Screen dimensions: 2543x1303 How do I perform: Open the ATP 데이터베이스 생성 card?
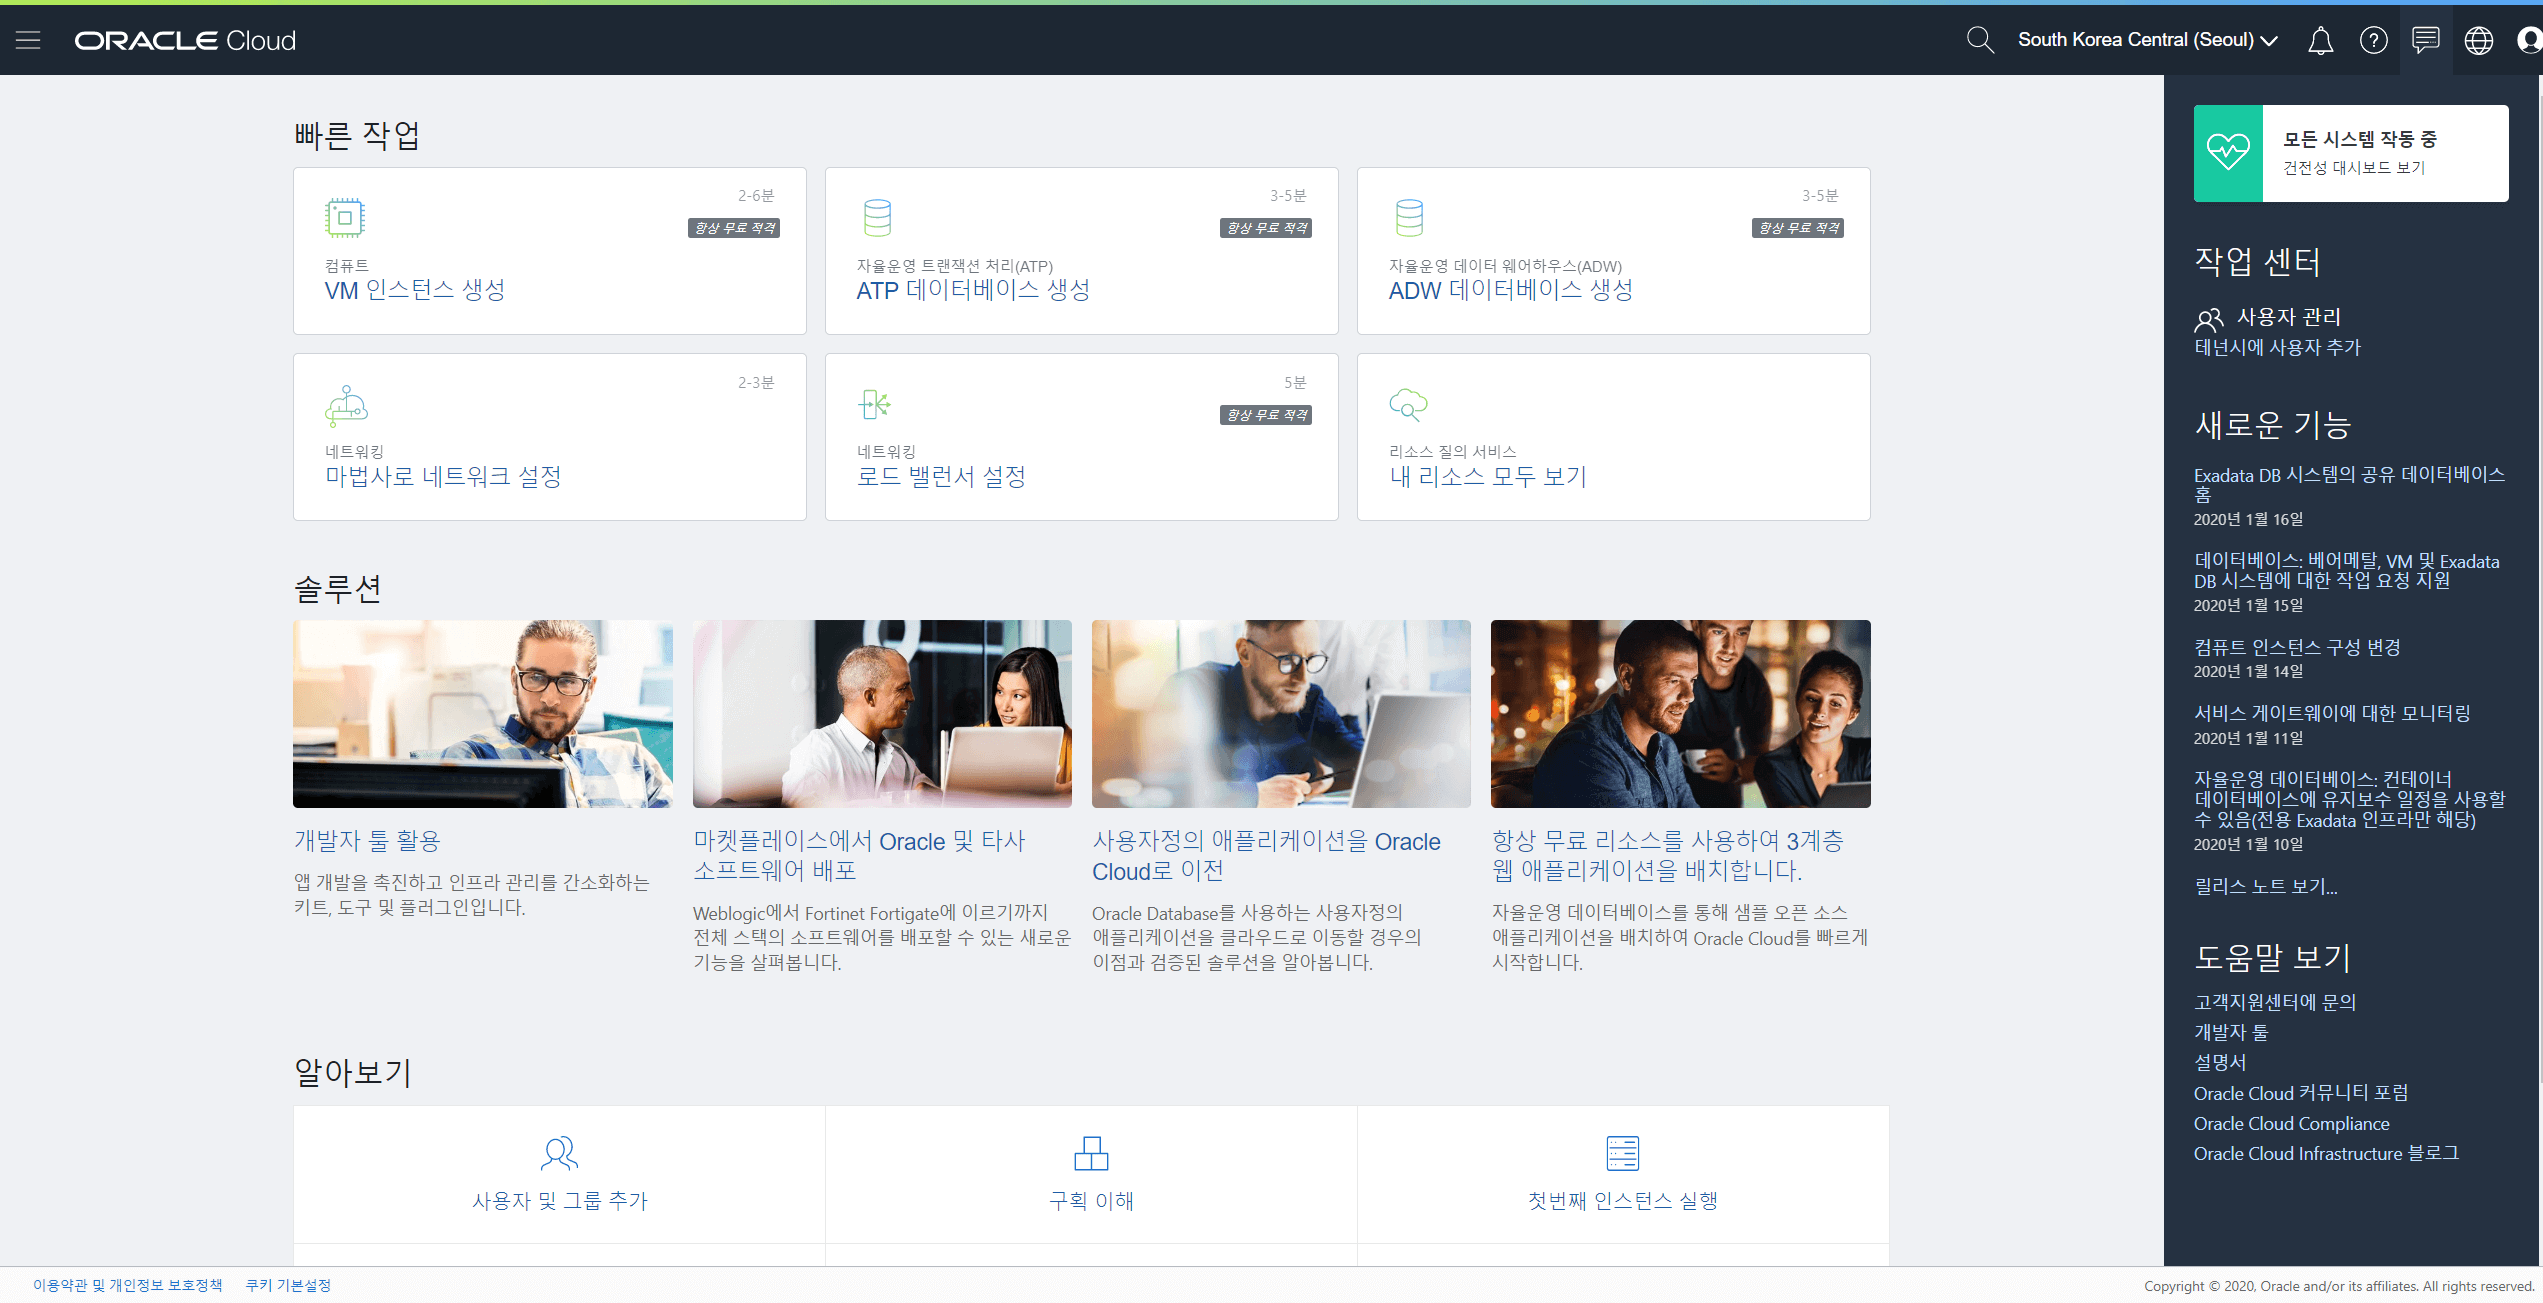1081,251
